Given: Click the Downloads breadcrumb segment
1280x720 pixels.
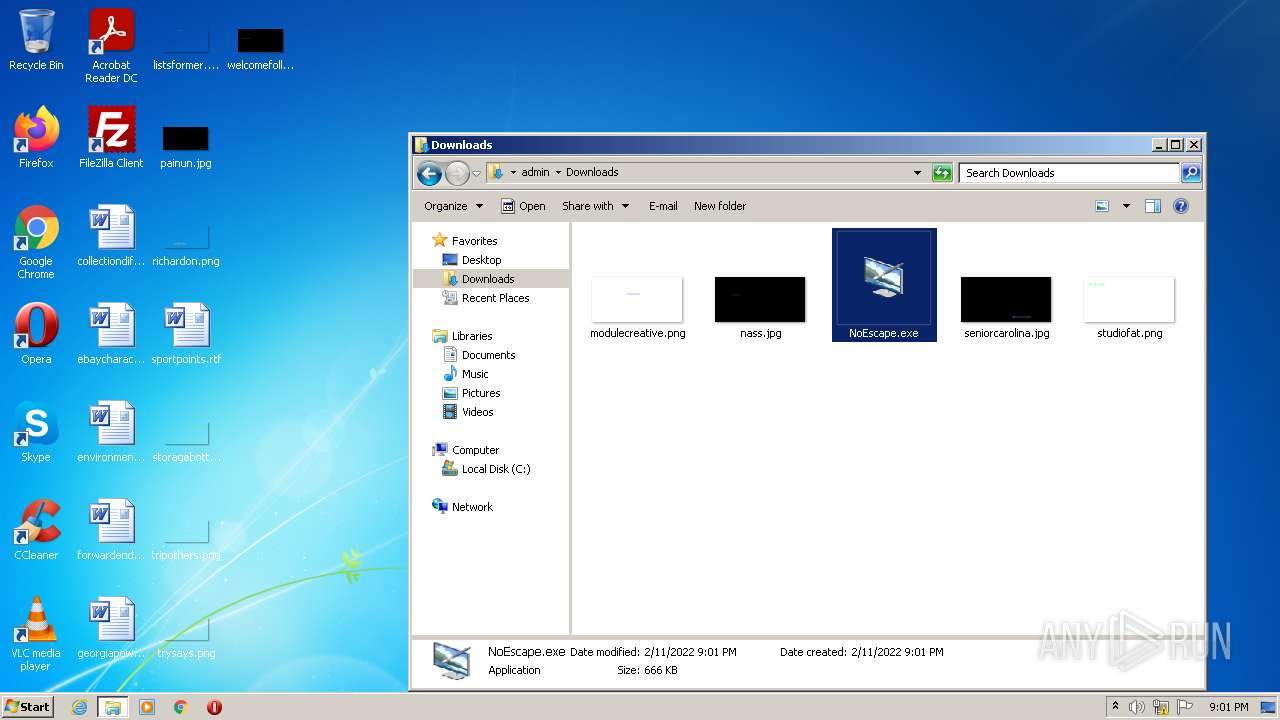Looking at the screenshot, I should pos(592,172).
